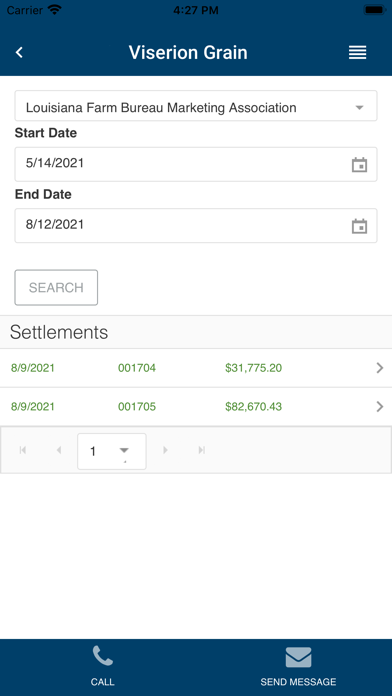Viewport: 392px width, 696px height.
Task: Click the End Date input field
Action: 196,225
